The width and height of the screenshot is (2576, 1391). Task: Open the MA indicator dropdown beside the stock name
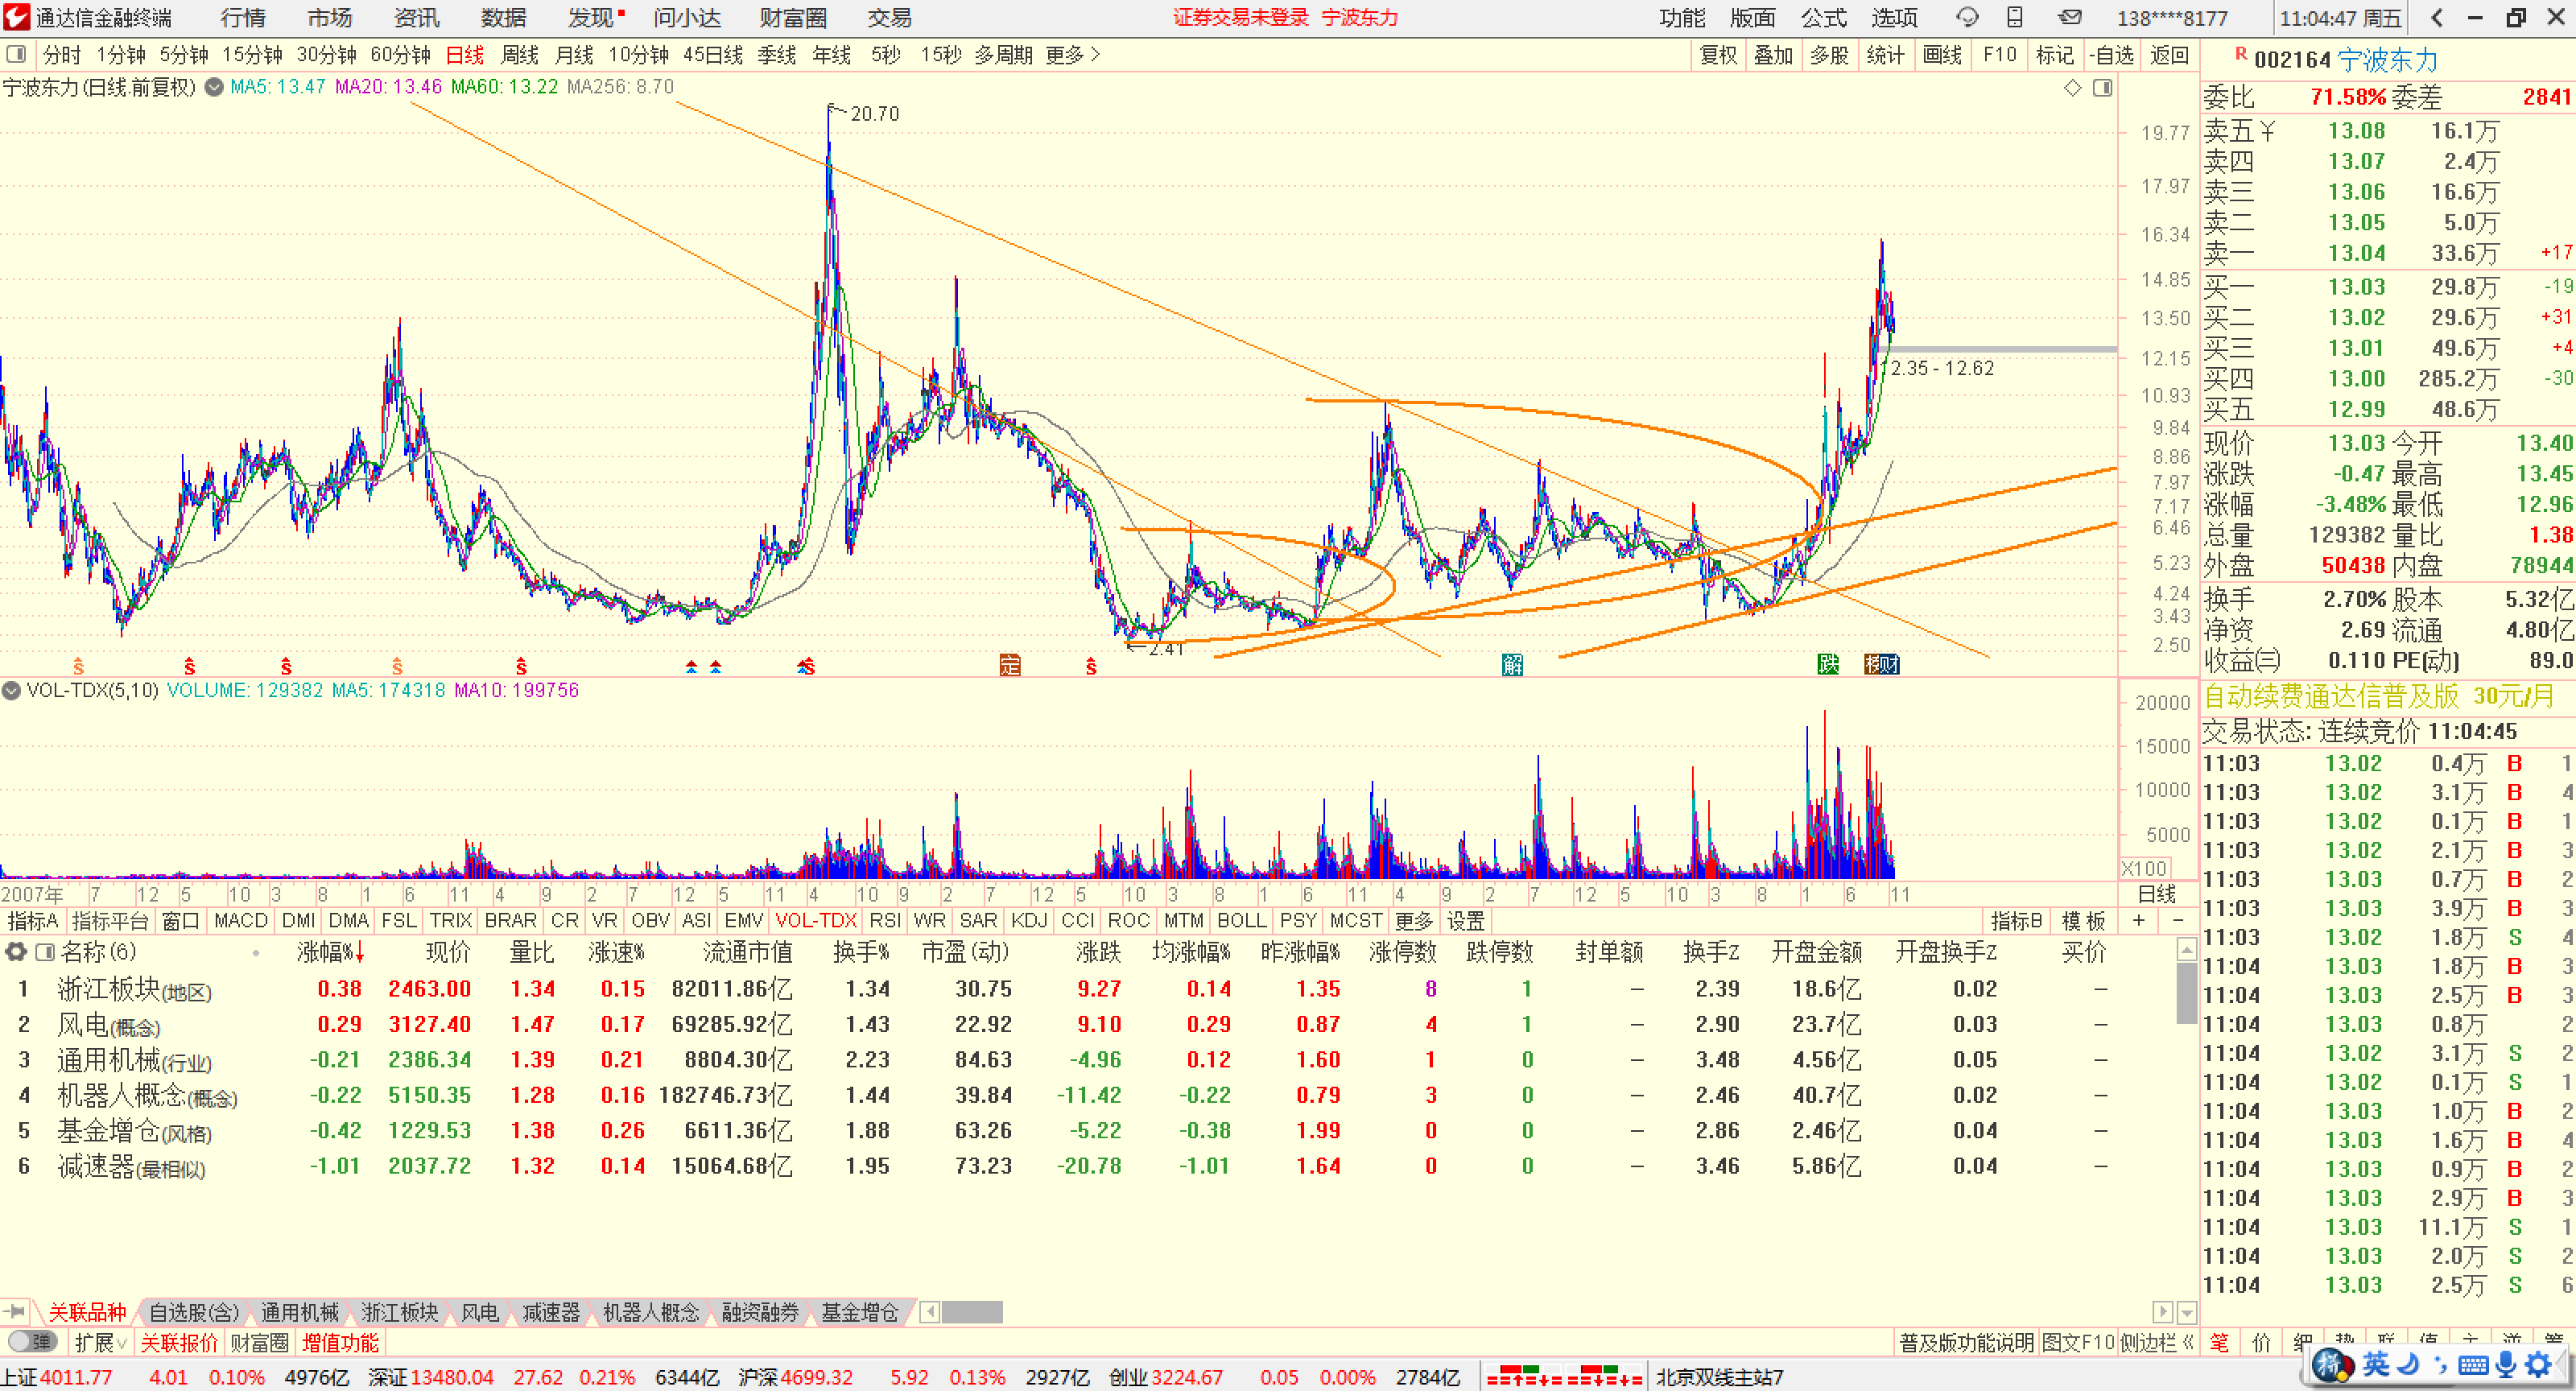213,87
